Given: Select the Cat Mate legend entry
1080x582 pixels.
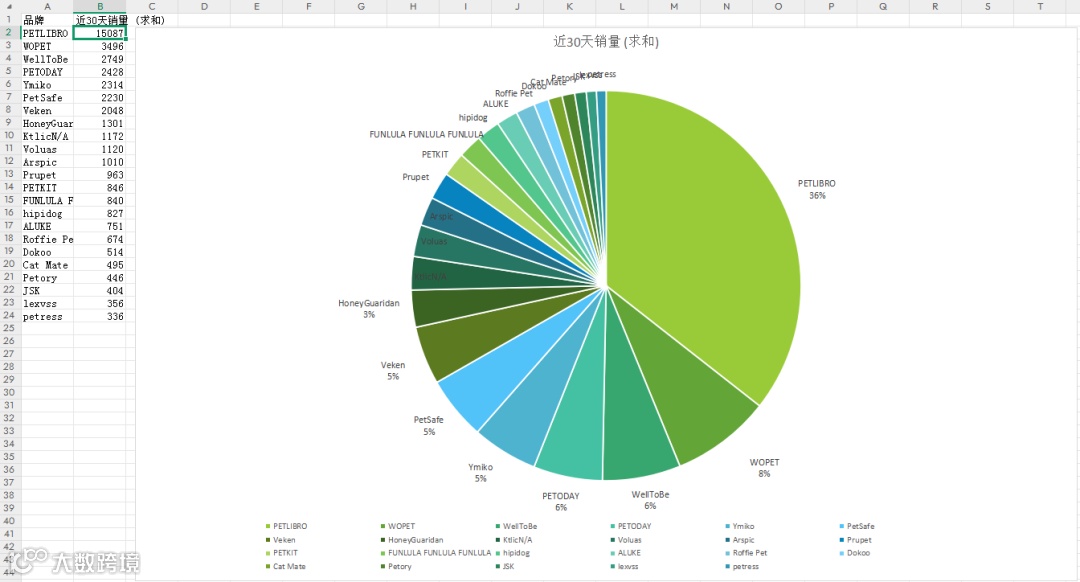Looking at the screenshot, I should point(285,567).
